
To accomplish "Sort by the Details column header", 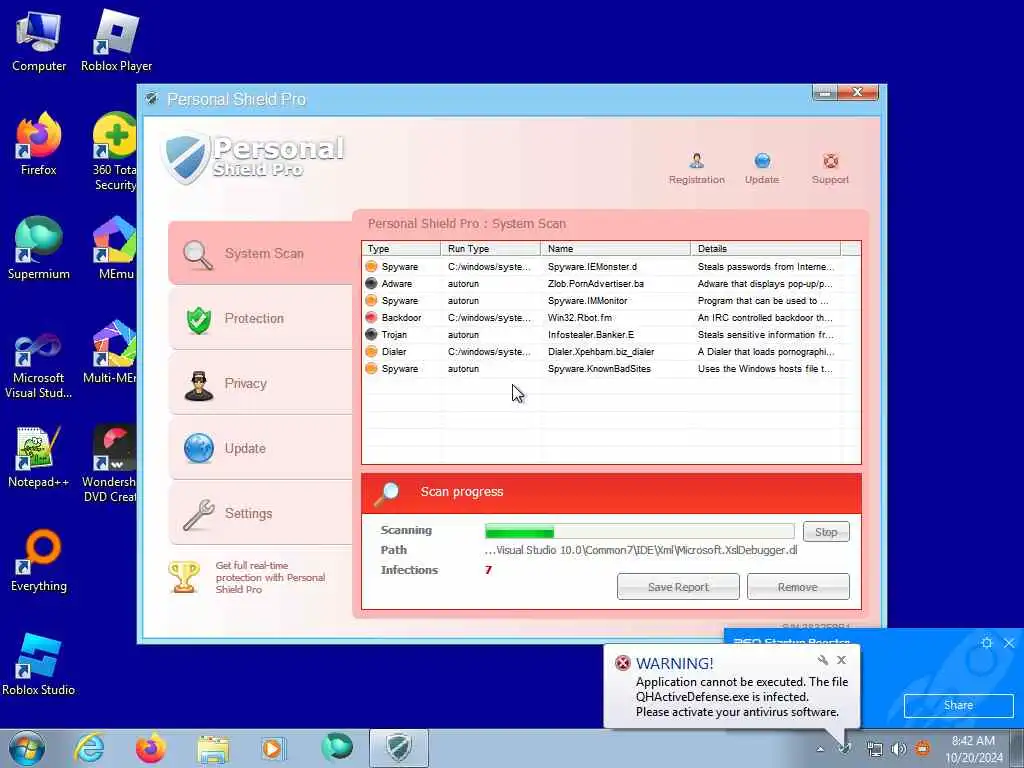I will pyautogui.click(x=765, y=249).
